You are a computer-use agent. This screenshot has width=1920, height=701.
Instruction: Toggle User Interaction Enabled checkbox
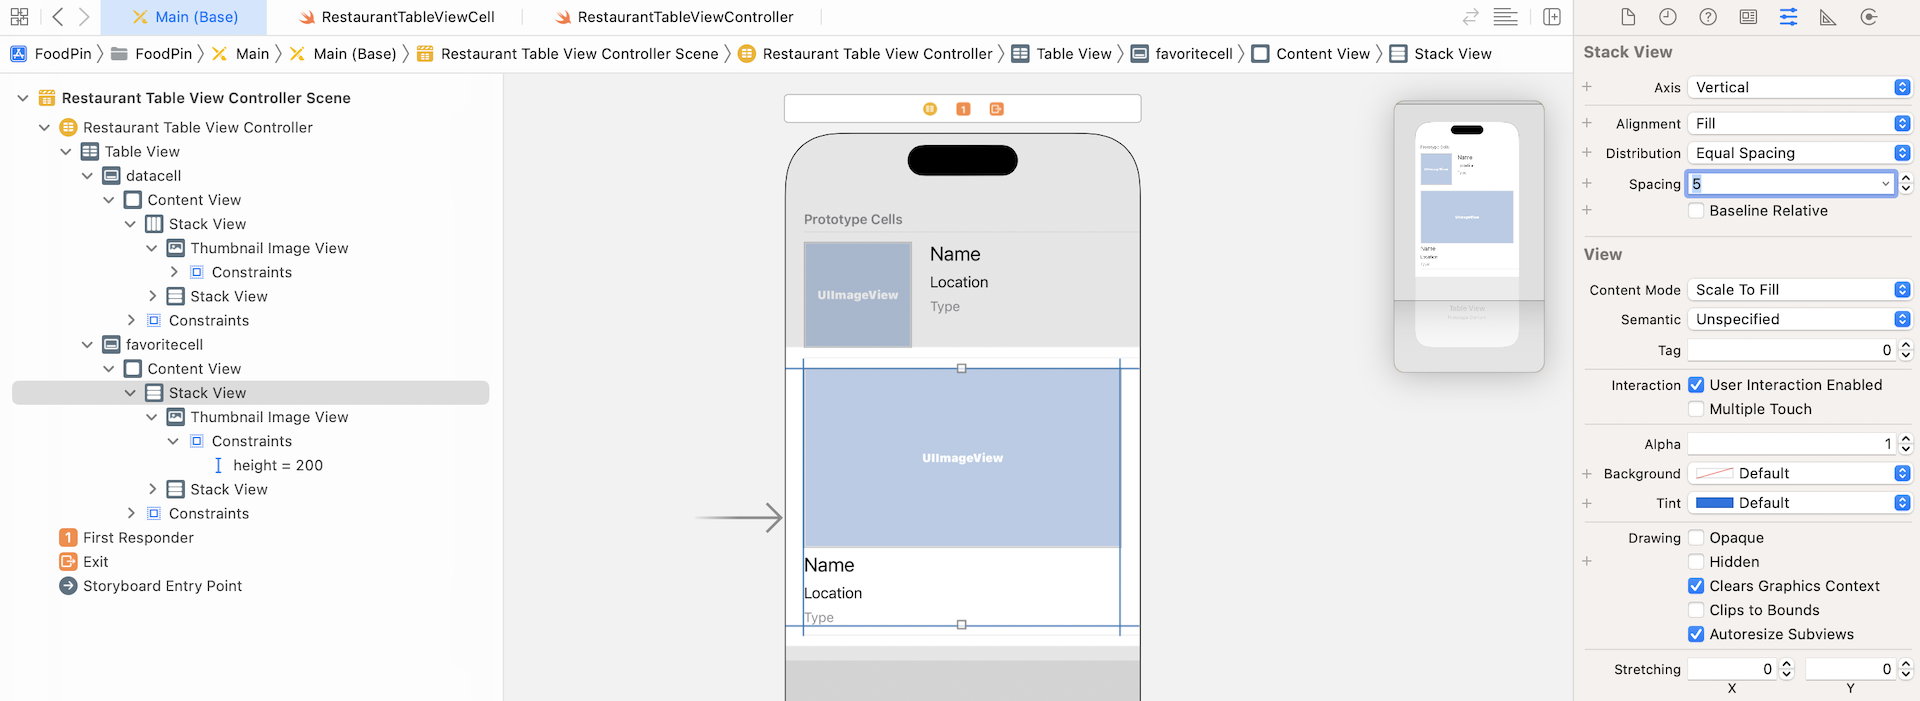point(1696,385)
